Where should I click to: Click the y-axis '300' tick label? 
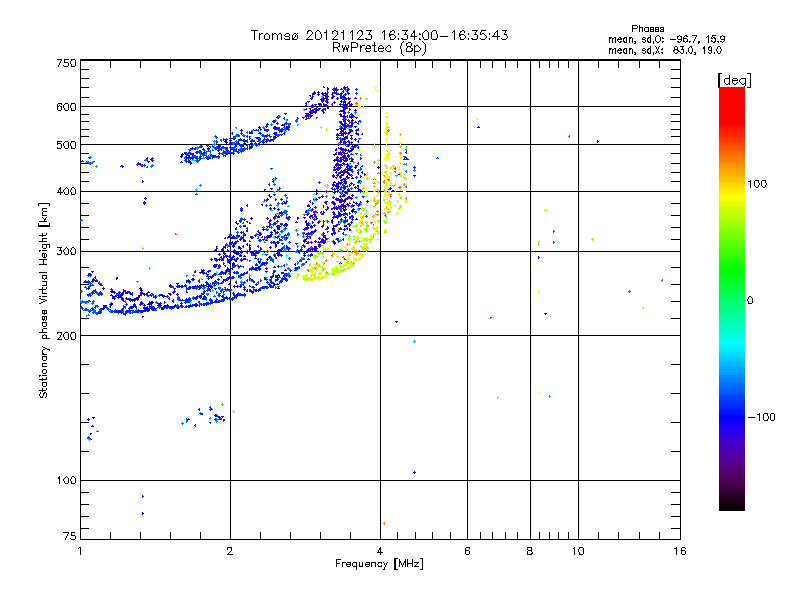tap(66, 251)
